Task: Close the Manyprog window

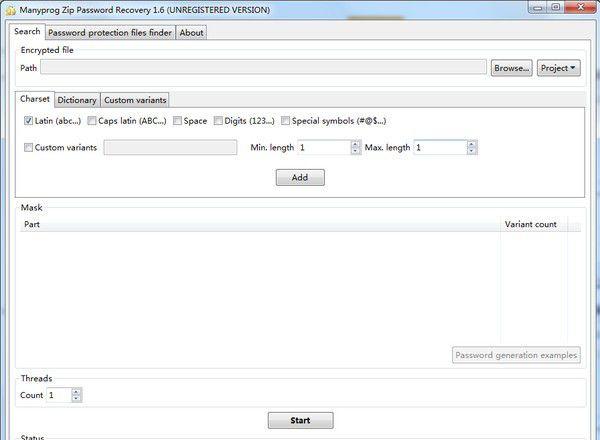Action: pos(580,8)
